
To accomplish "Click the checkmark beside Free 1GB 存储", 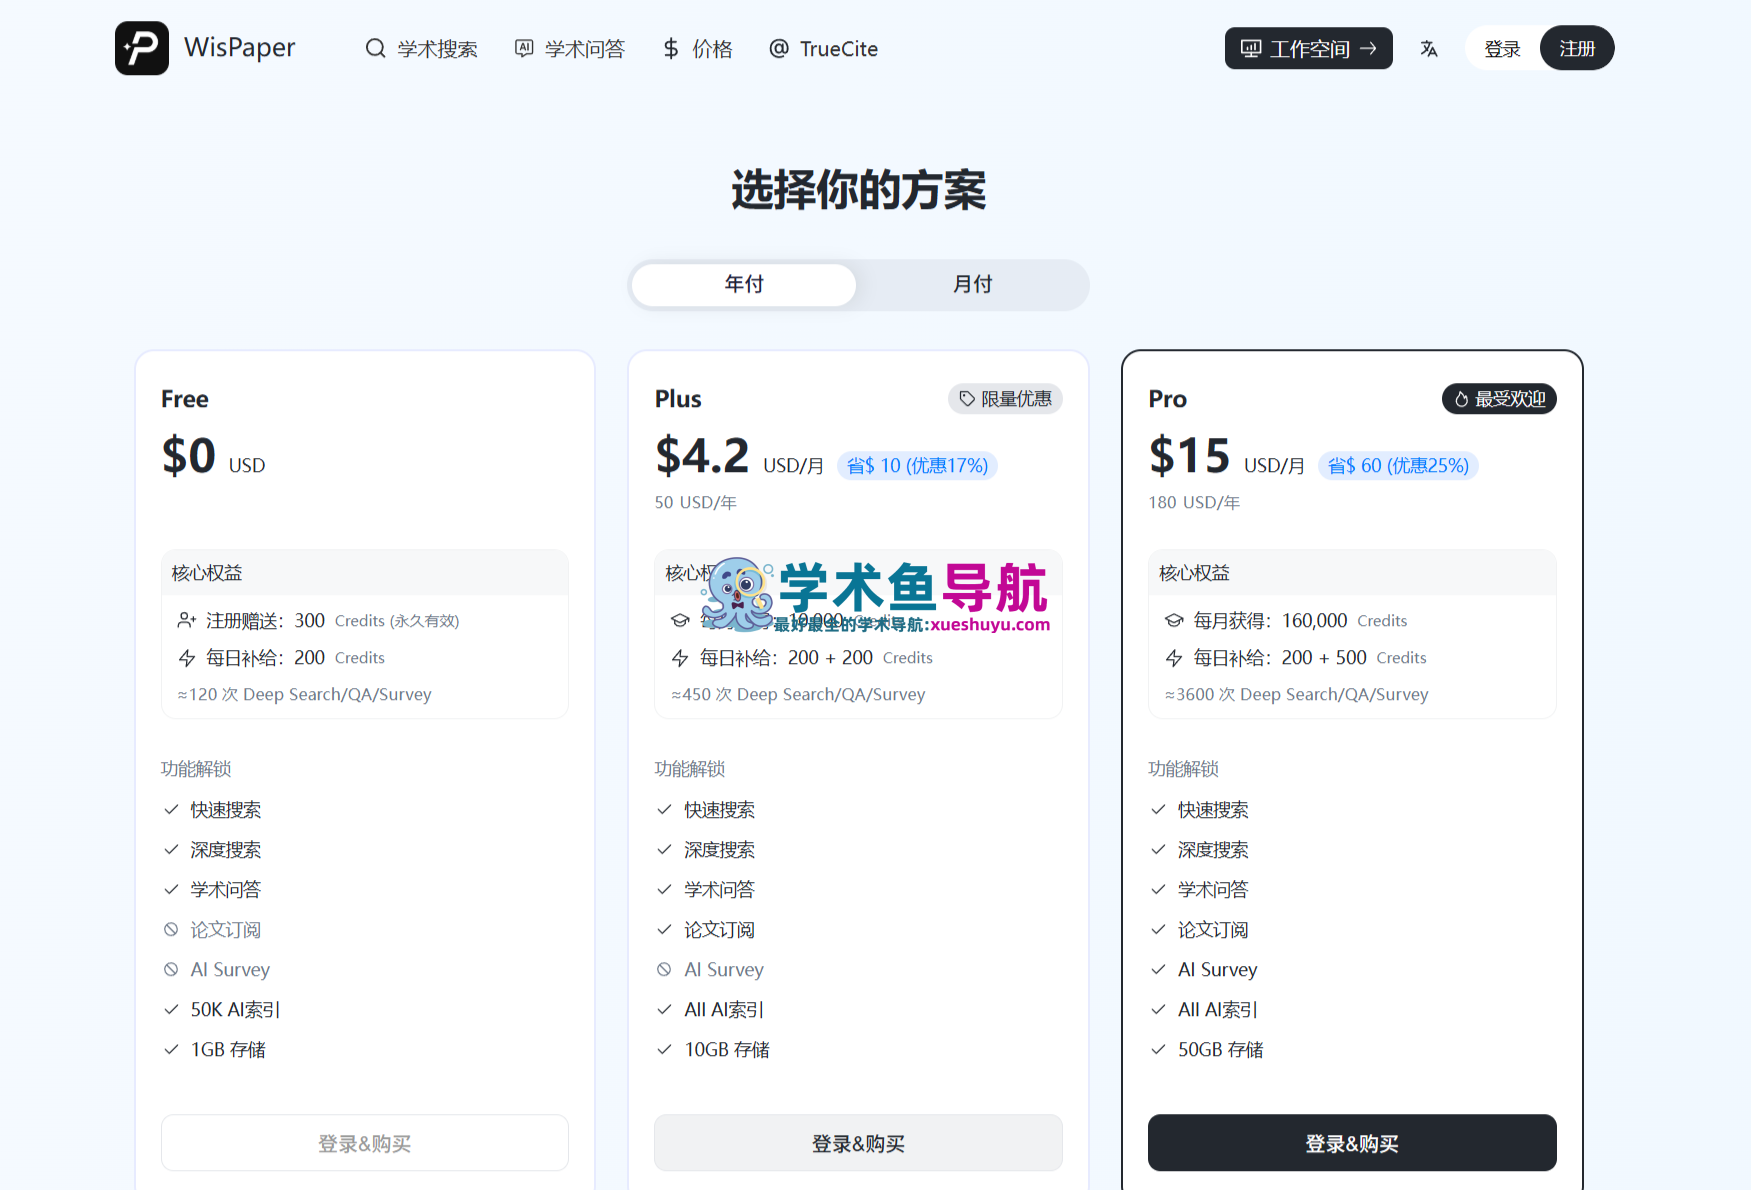I will (x=171, y=1050).
